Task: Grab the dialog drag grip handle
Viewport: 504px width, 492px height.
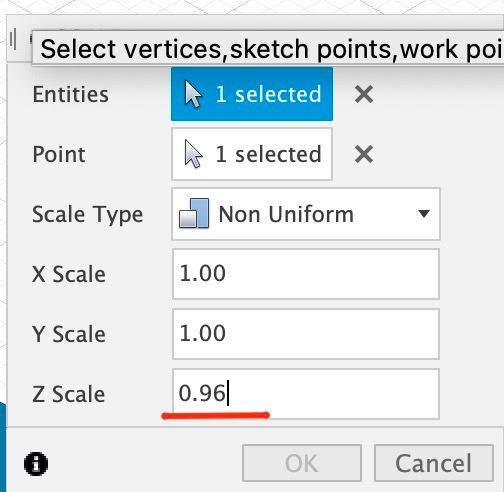Action: tap(13, 39)
